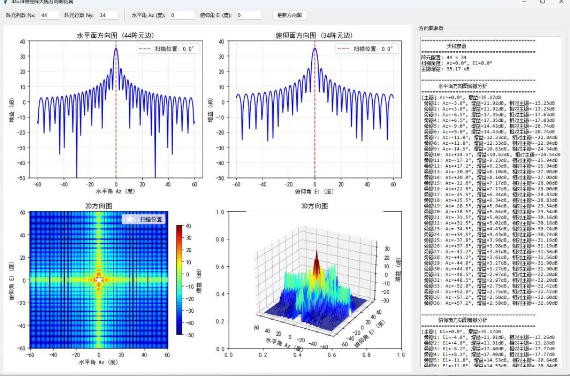Maximize the antenna pattern window
Viewport: 570px width, 376px height.
(x=542, y=2)
